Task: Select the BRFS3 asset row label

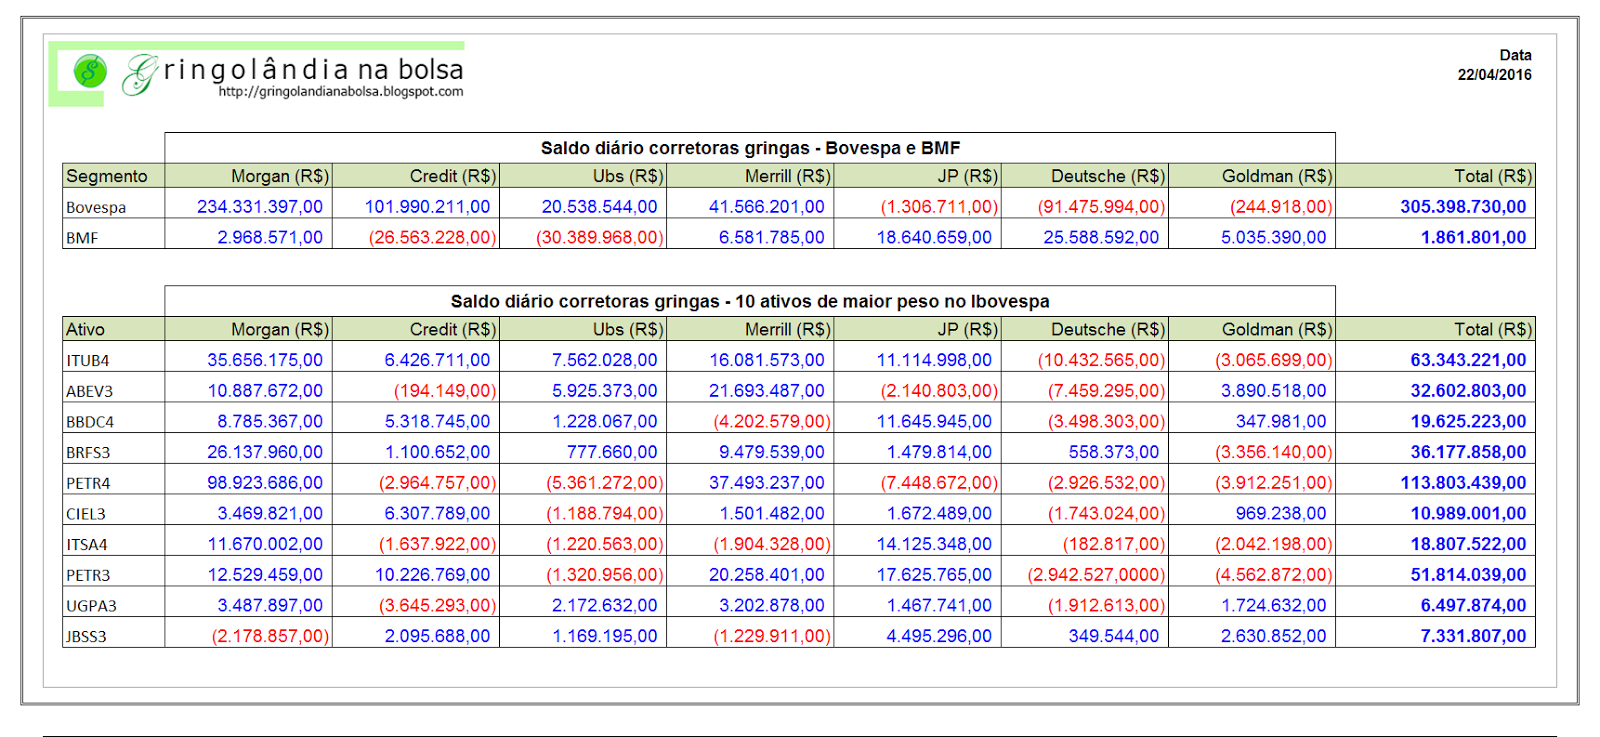Action: (x=88, y=453)
